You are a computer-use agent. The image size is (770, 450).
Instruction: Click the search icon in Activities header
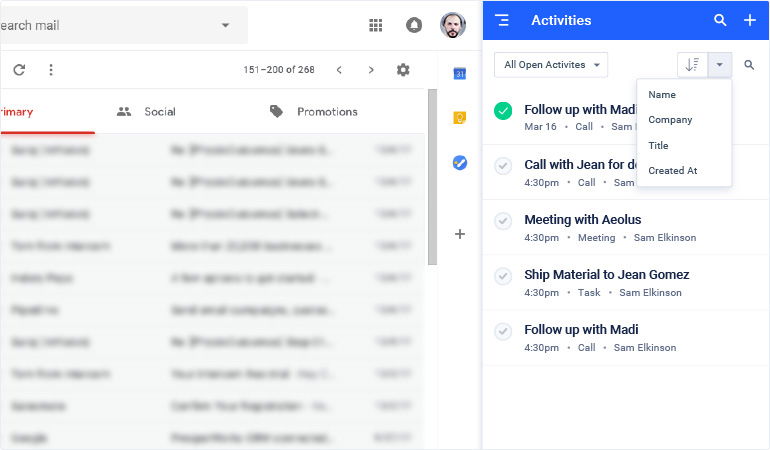click(720, 20)
